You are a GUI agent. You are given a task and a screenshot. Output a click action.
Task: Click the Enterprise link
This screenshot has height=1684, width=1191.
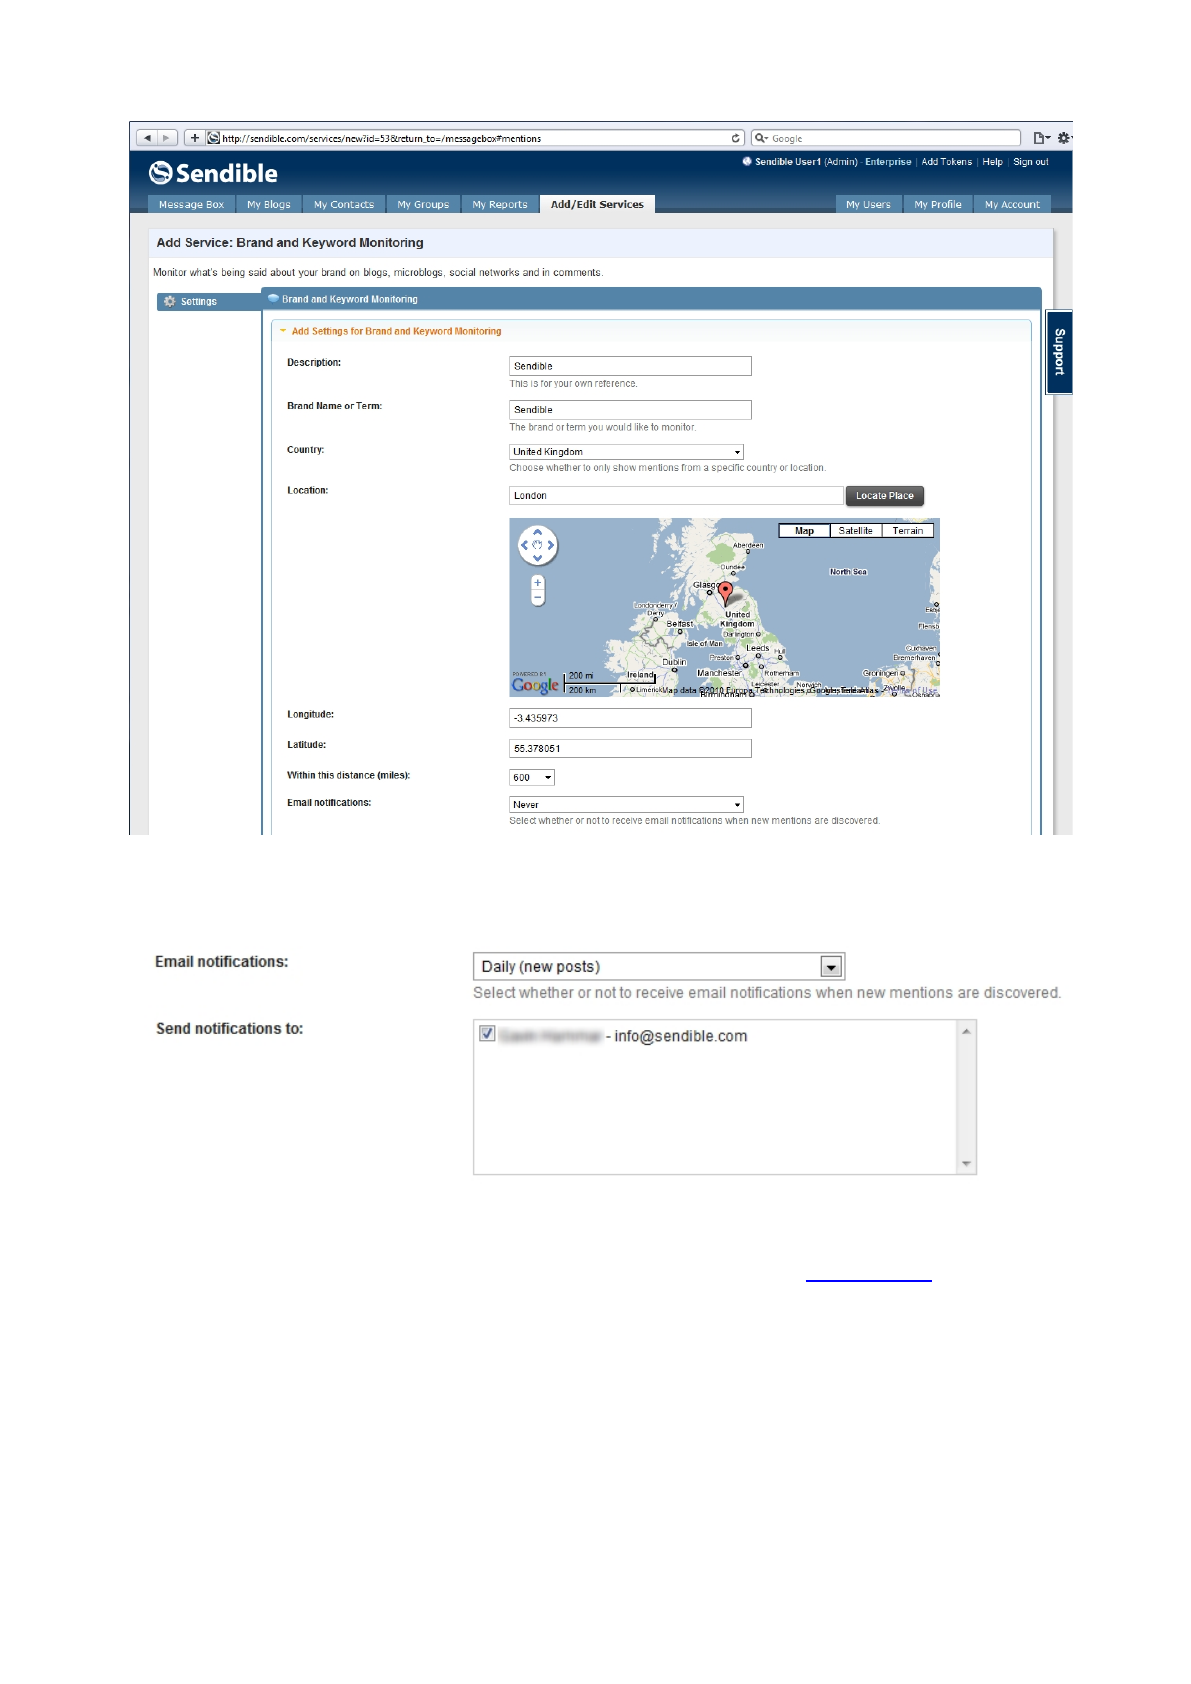[888, 162]
